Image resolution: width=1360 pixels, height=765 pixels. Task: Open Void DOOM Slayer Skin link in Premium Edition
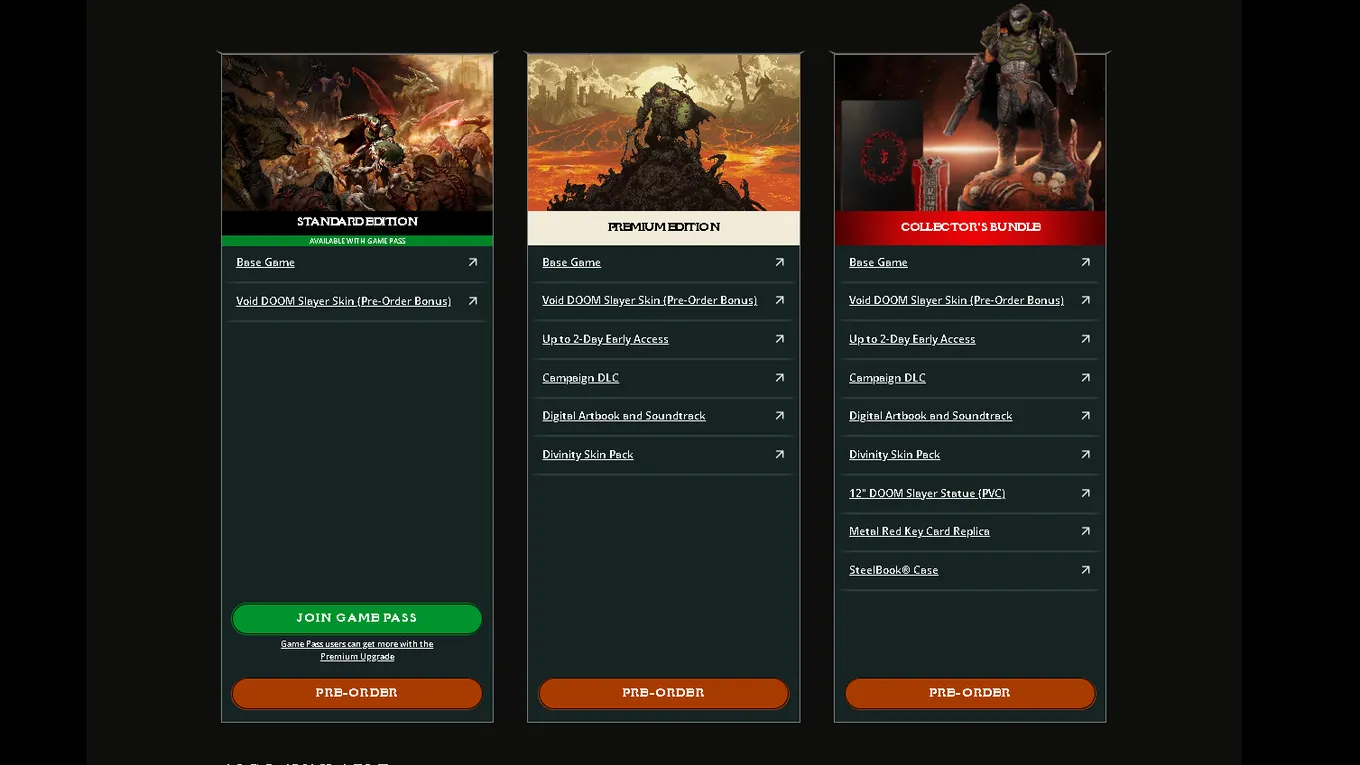click(x=649, y=300)
